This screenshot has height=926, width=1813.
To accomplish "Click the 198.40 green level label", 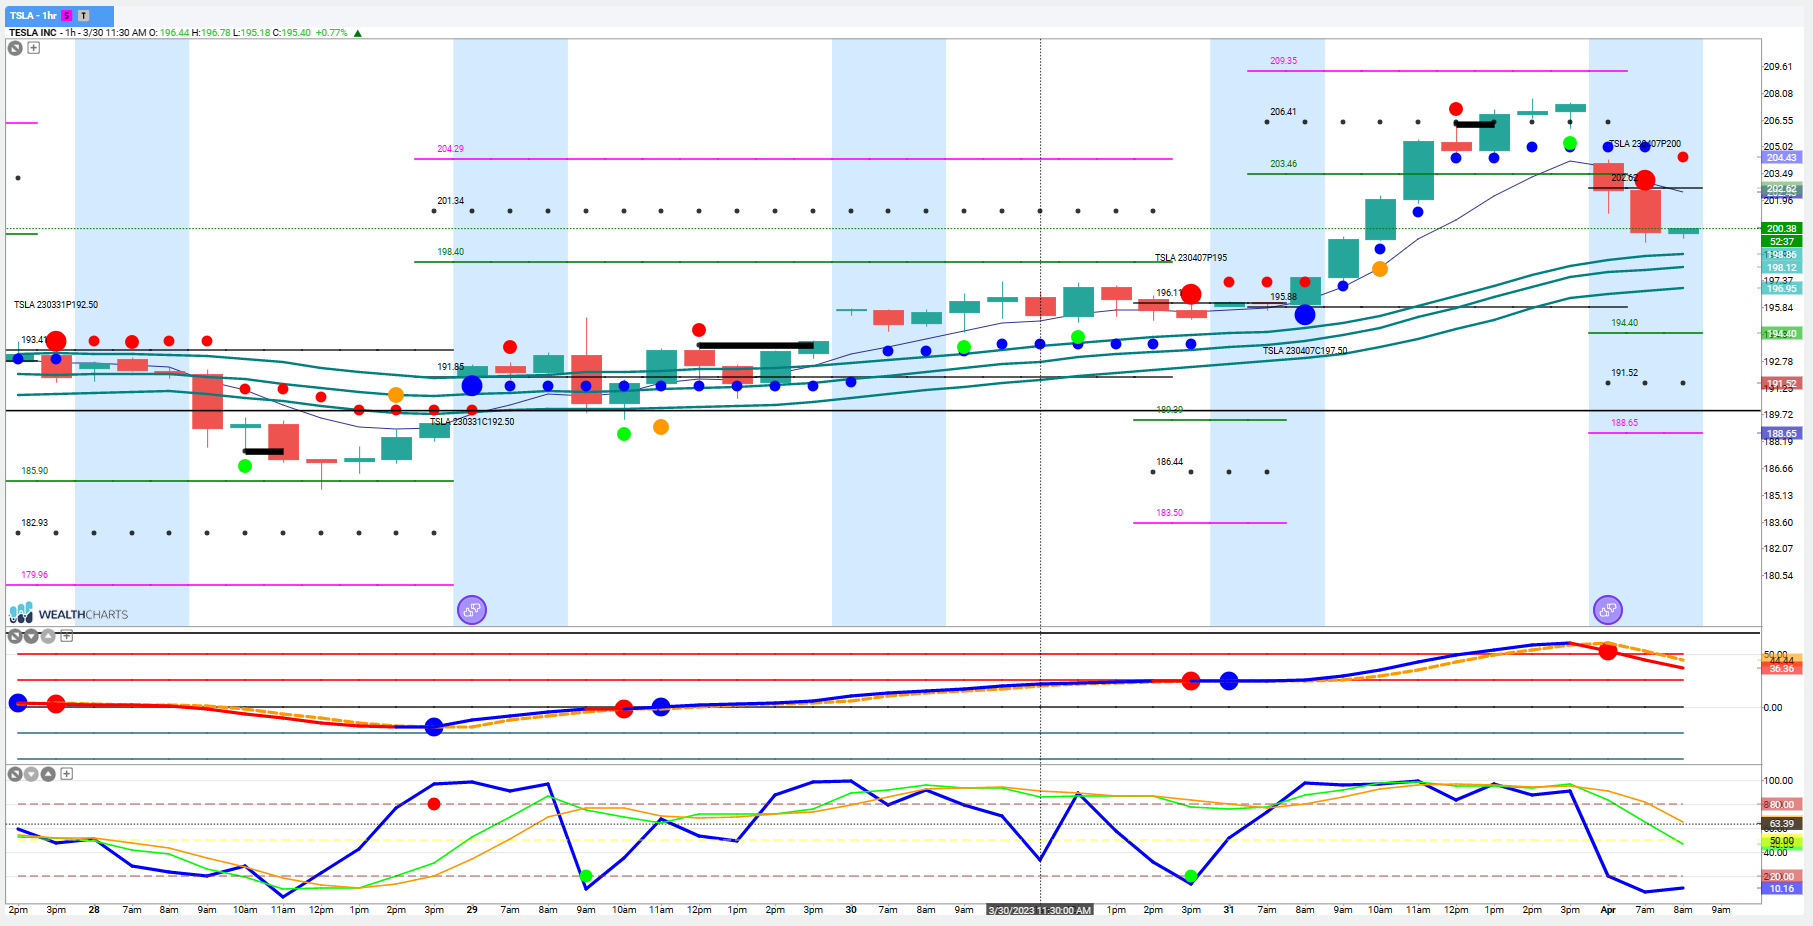I will coord(450,252).
